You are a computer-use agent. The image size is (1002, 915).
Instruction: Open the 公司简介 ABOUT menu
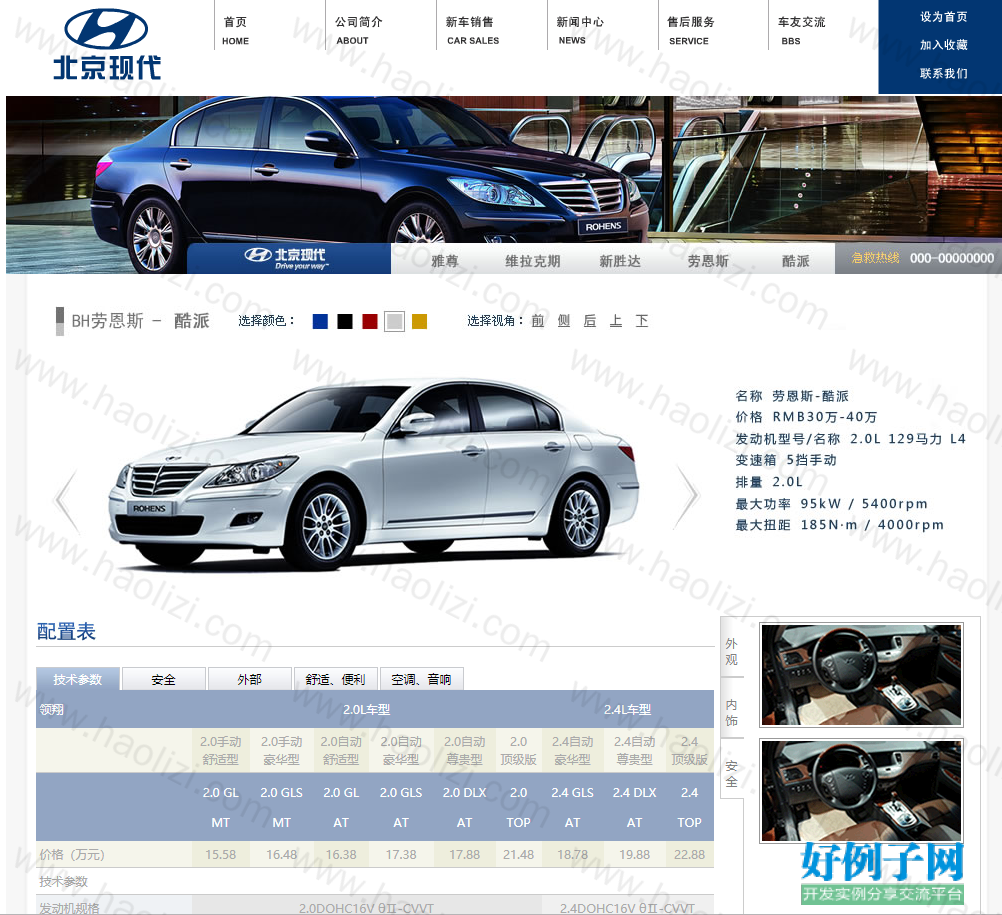358,31
